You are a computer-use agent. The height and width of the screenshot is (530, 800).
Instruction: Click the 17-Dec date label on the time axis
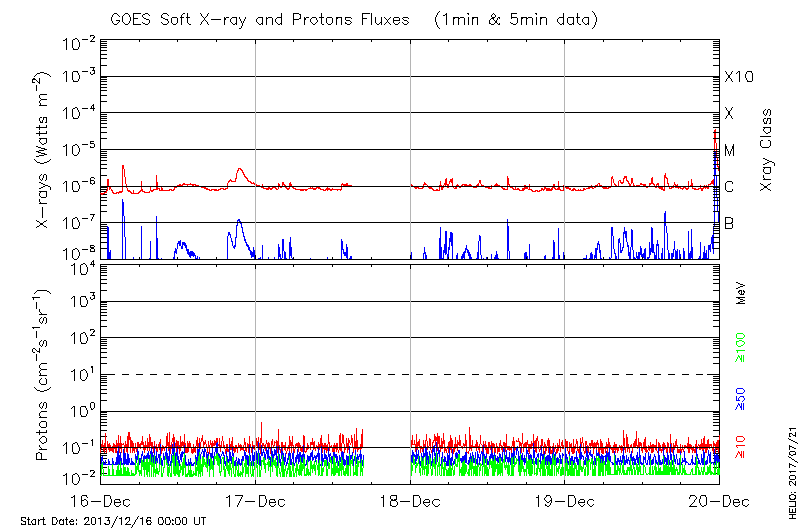256,501
